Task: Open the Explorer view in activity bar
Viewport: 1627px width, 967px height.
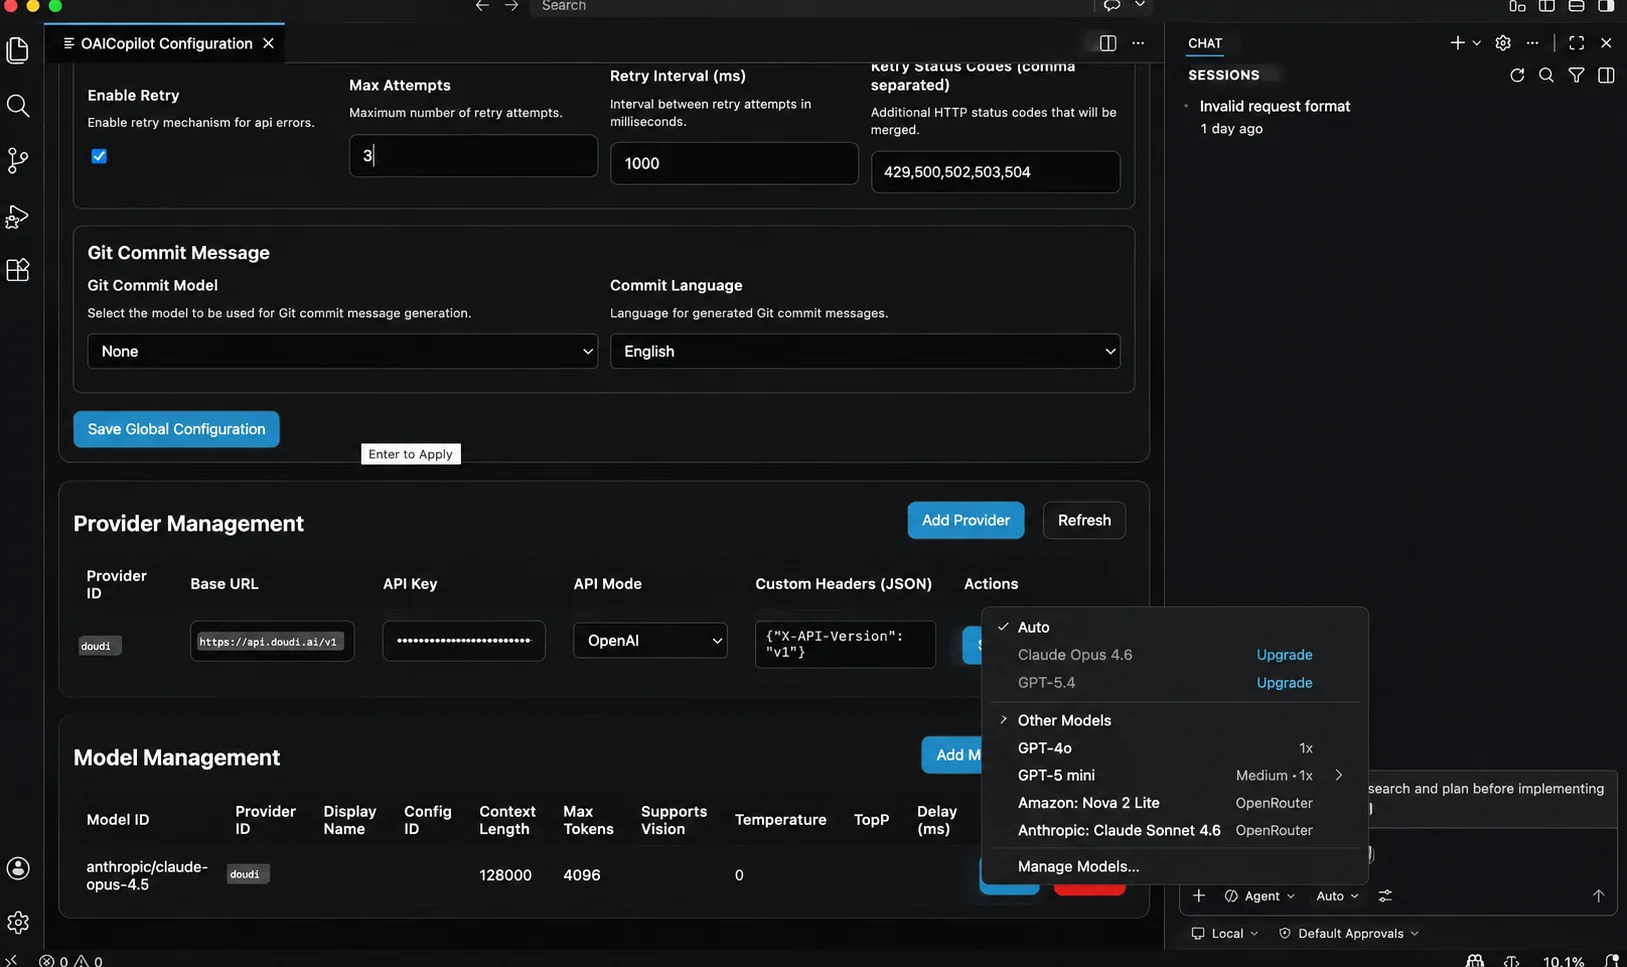Action: point(18,50)
